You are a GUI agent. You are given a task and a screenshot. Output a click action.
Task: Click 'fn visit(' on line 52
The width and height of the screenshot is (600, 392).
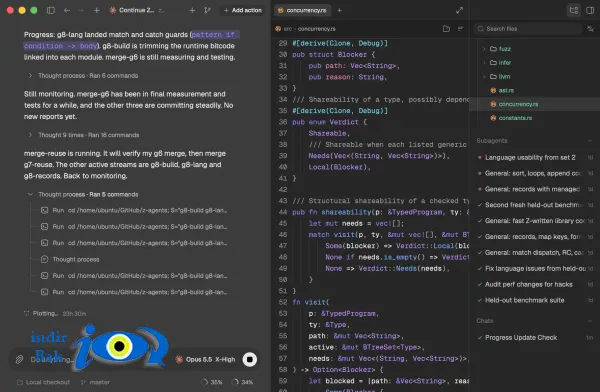311,302
